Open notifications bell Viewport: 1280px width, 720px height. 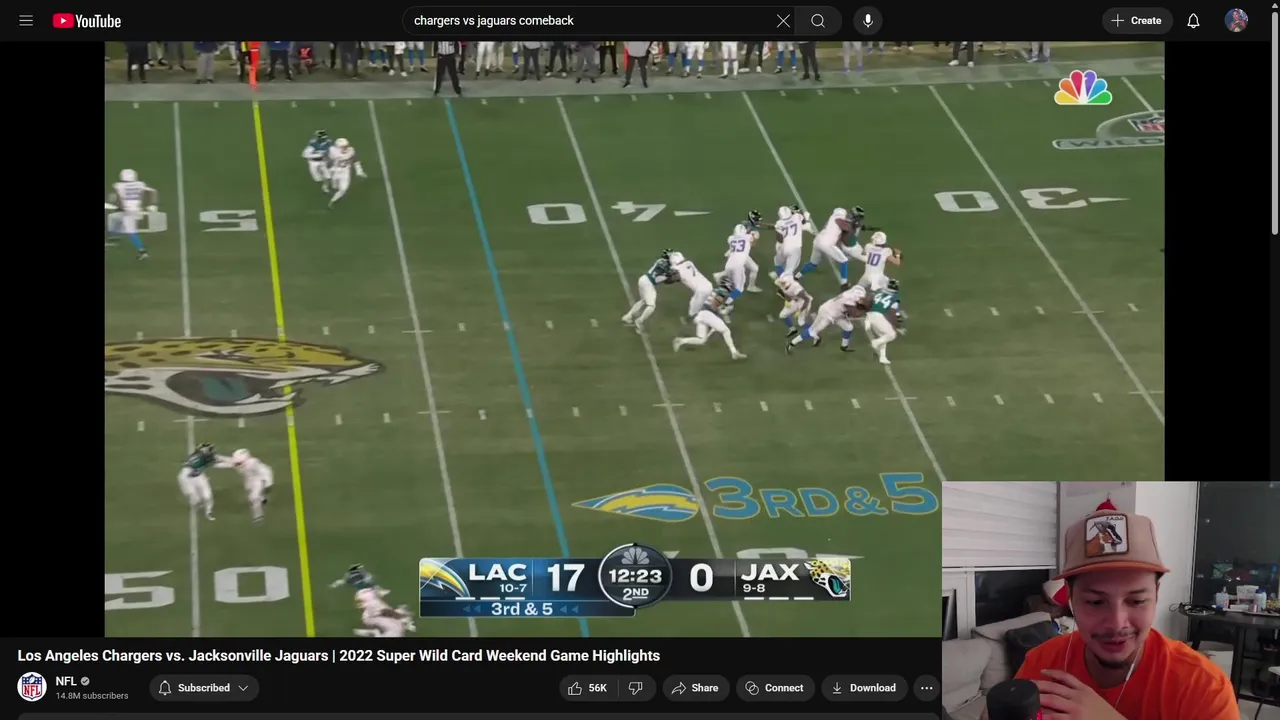click(1193, 20)
